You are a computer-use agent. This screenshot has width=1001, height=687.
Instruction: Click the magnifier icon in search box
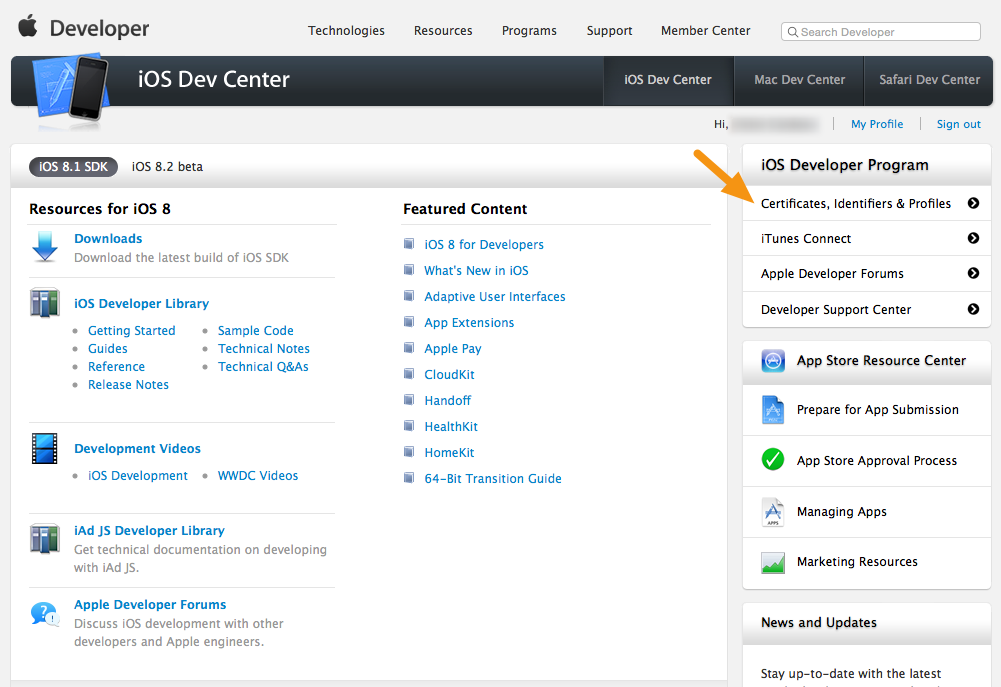792,32
